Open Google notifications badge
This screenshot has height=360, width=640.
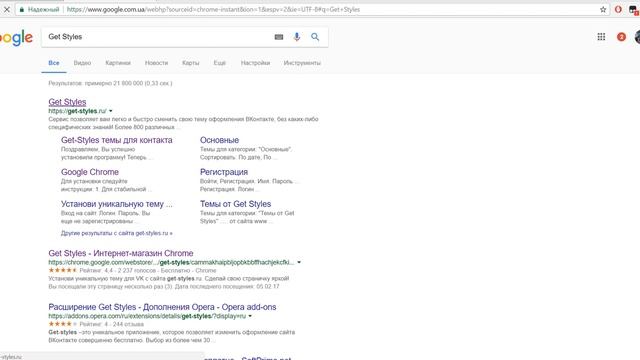click(x=621, y=37)
